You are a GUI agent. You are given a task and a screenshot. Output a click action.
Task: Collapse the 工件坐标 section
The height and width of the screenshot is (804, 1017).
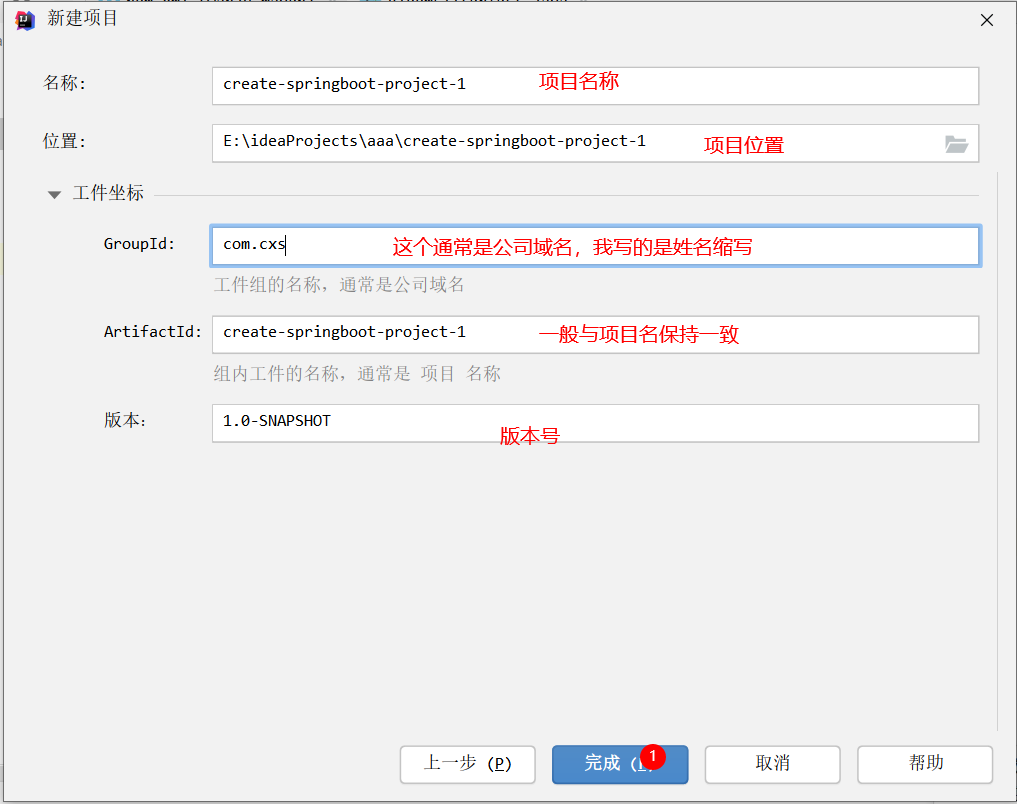(x=54, y=195)
